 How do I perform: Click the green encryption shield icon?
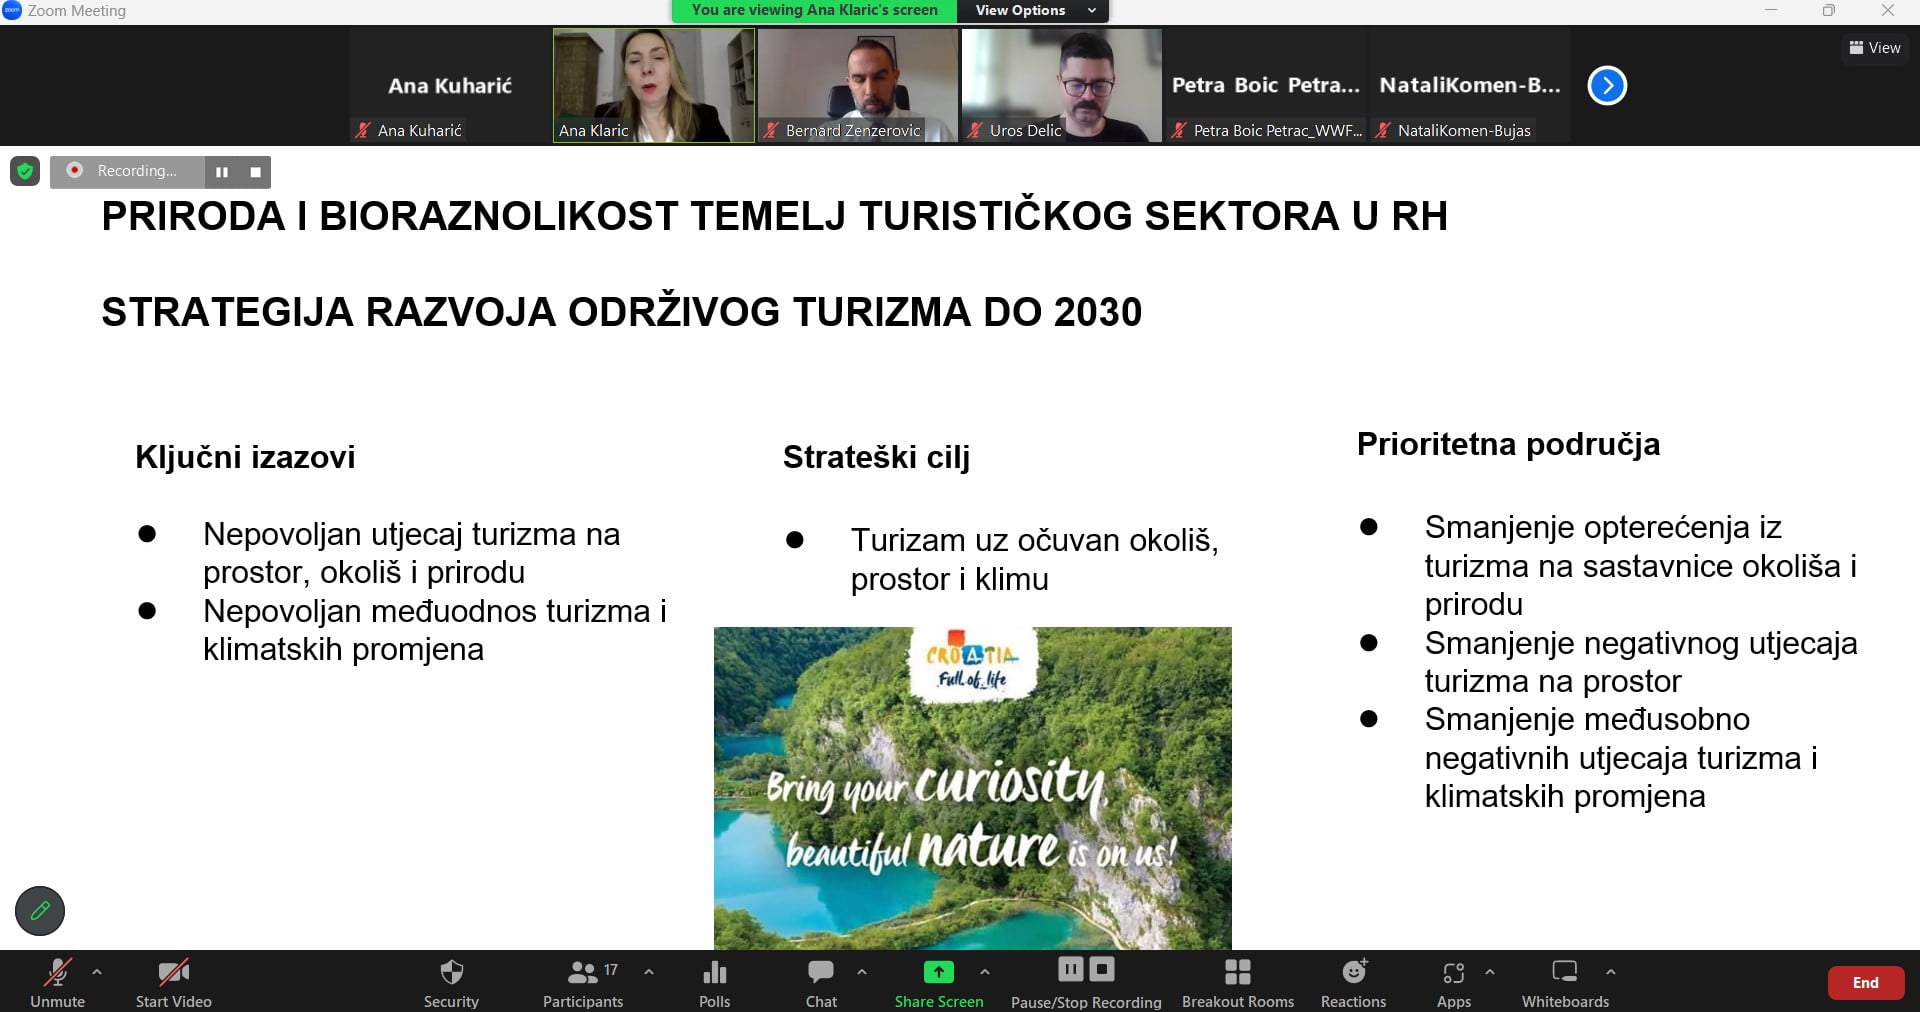tap(25, 171)
